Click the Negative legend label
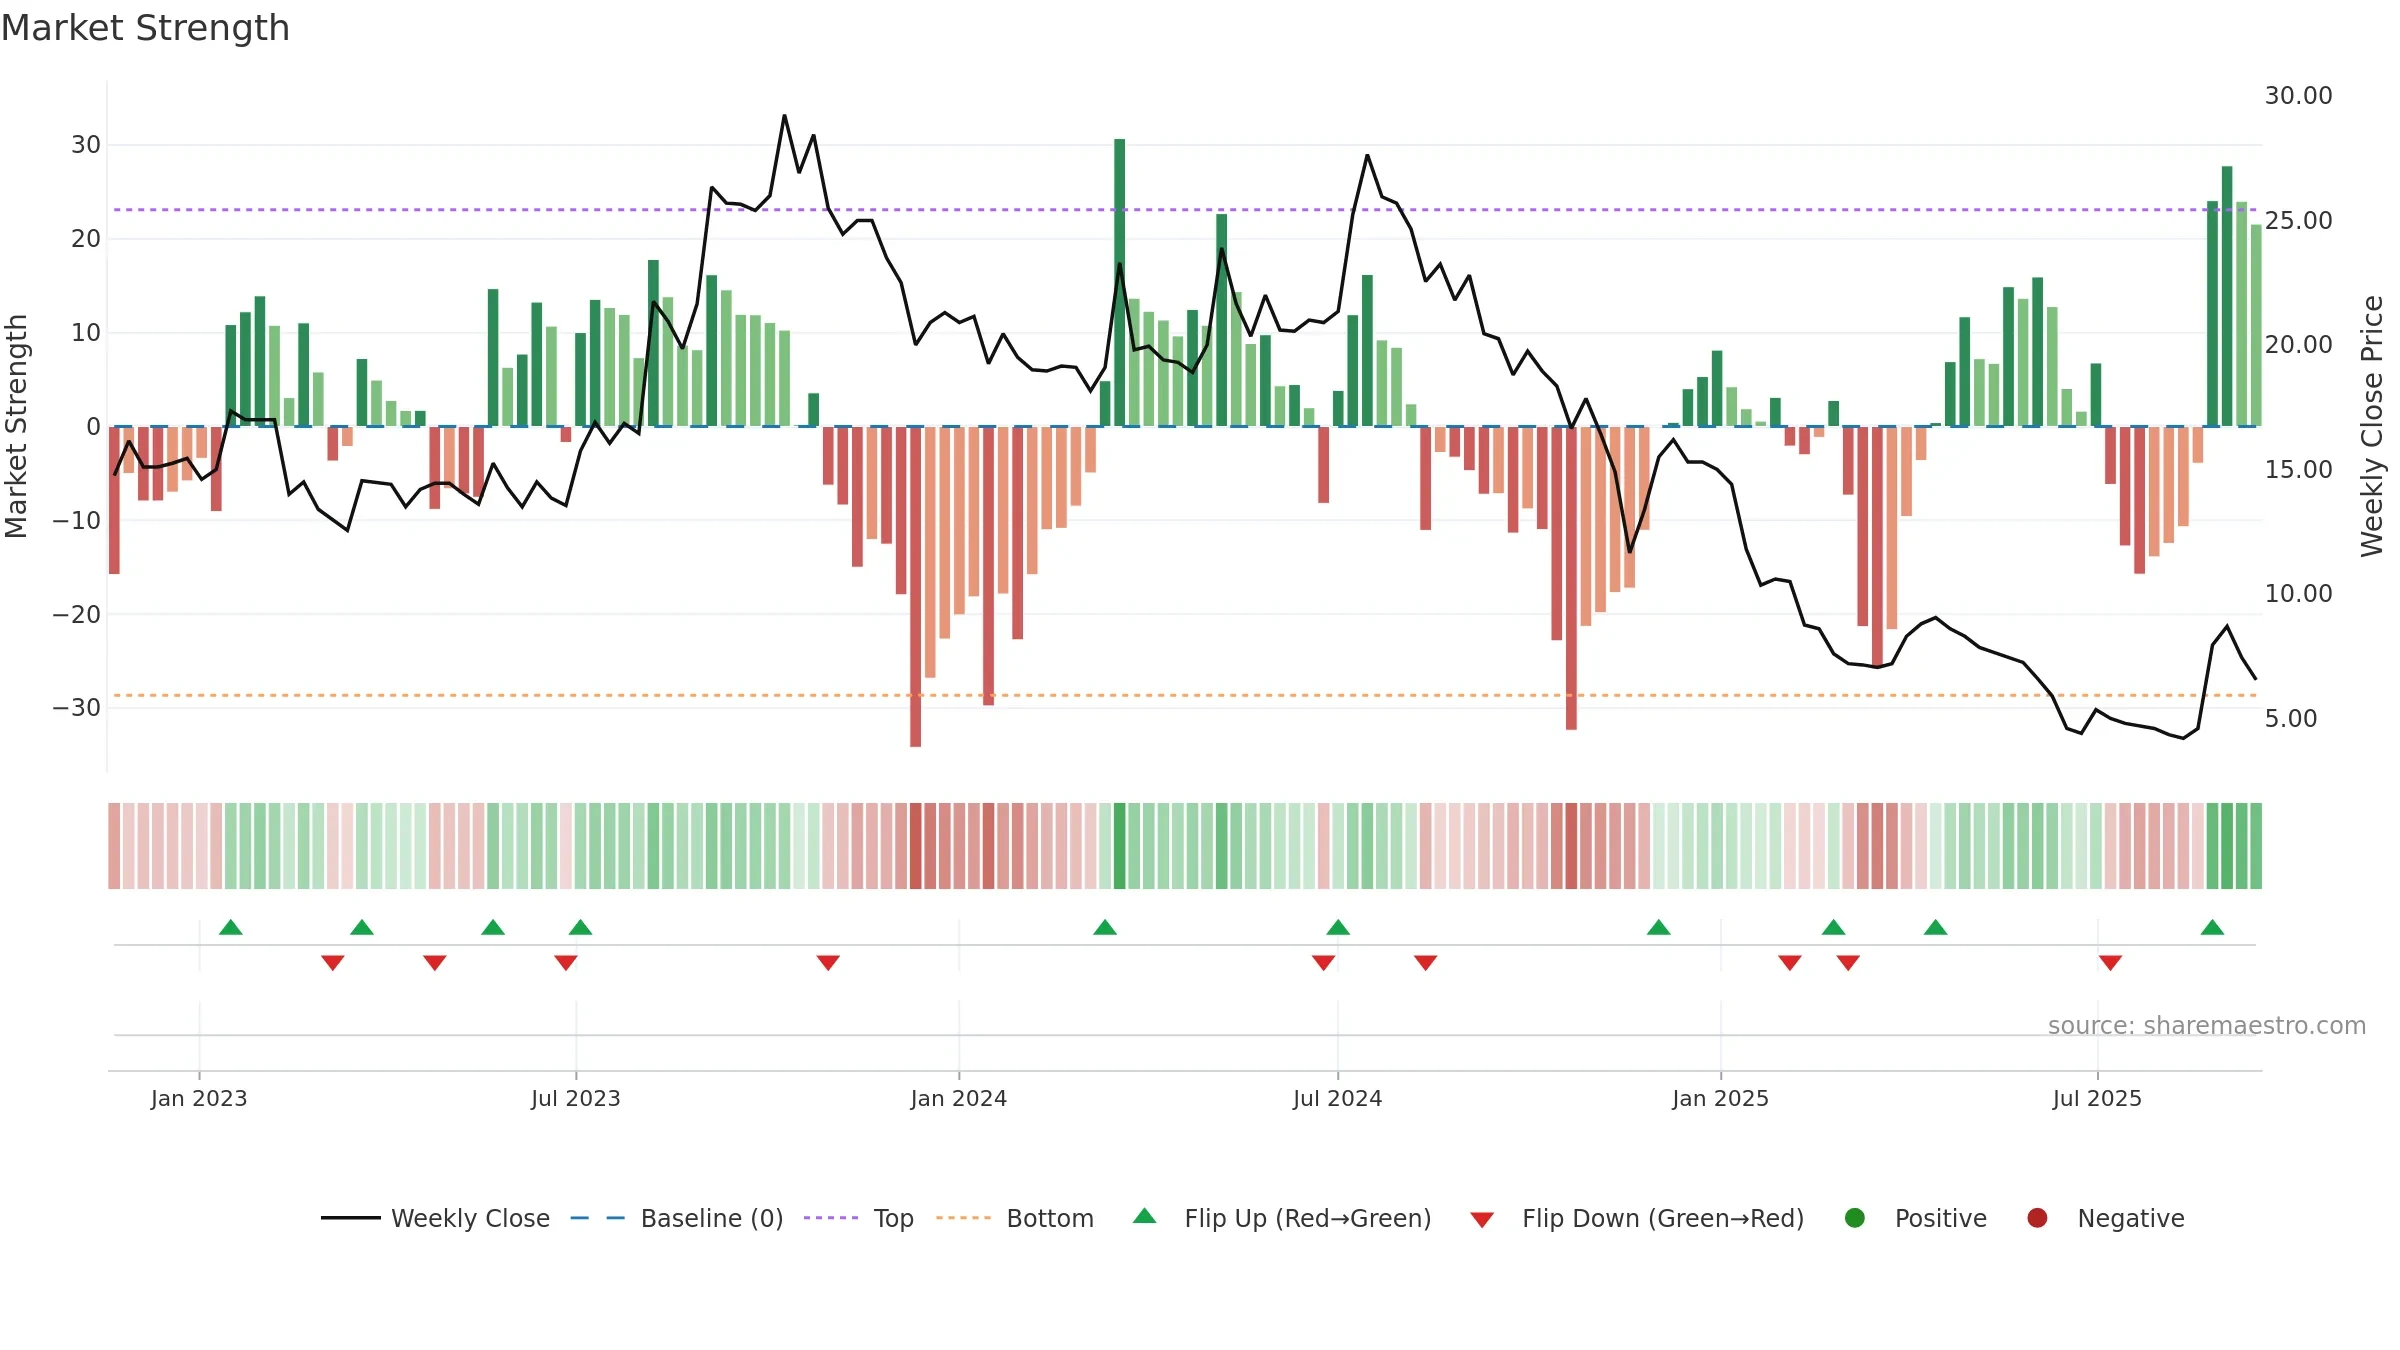 coord(2130,1218)
